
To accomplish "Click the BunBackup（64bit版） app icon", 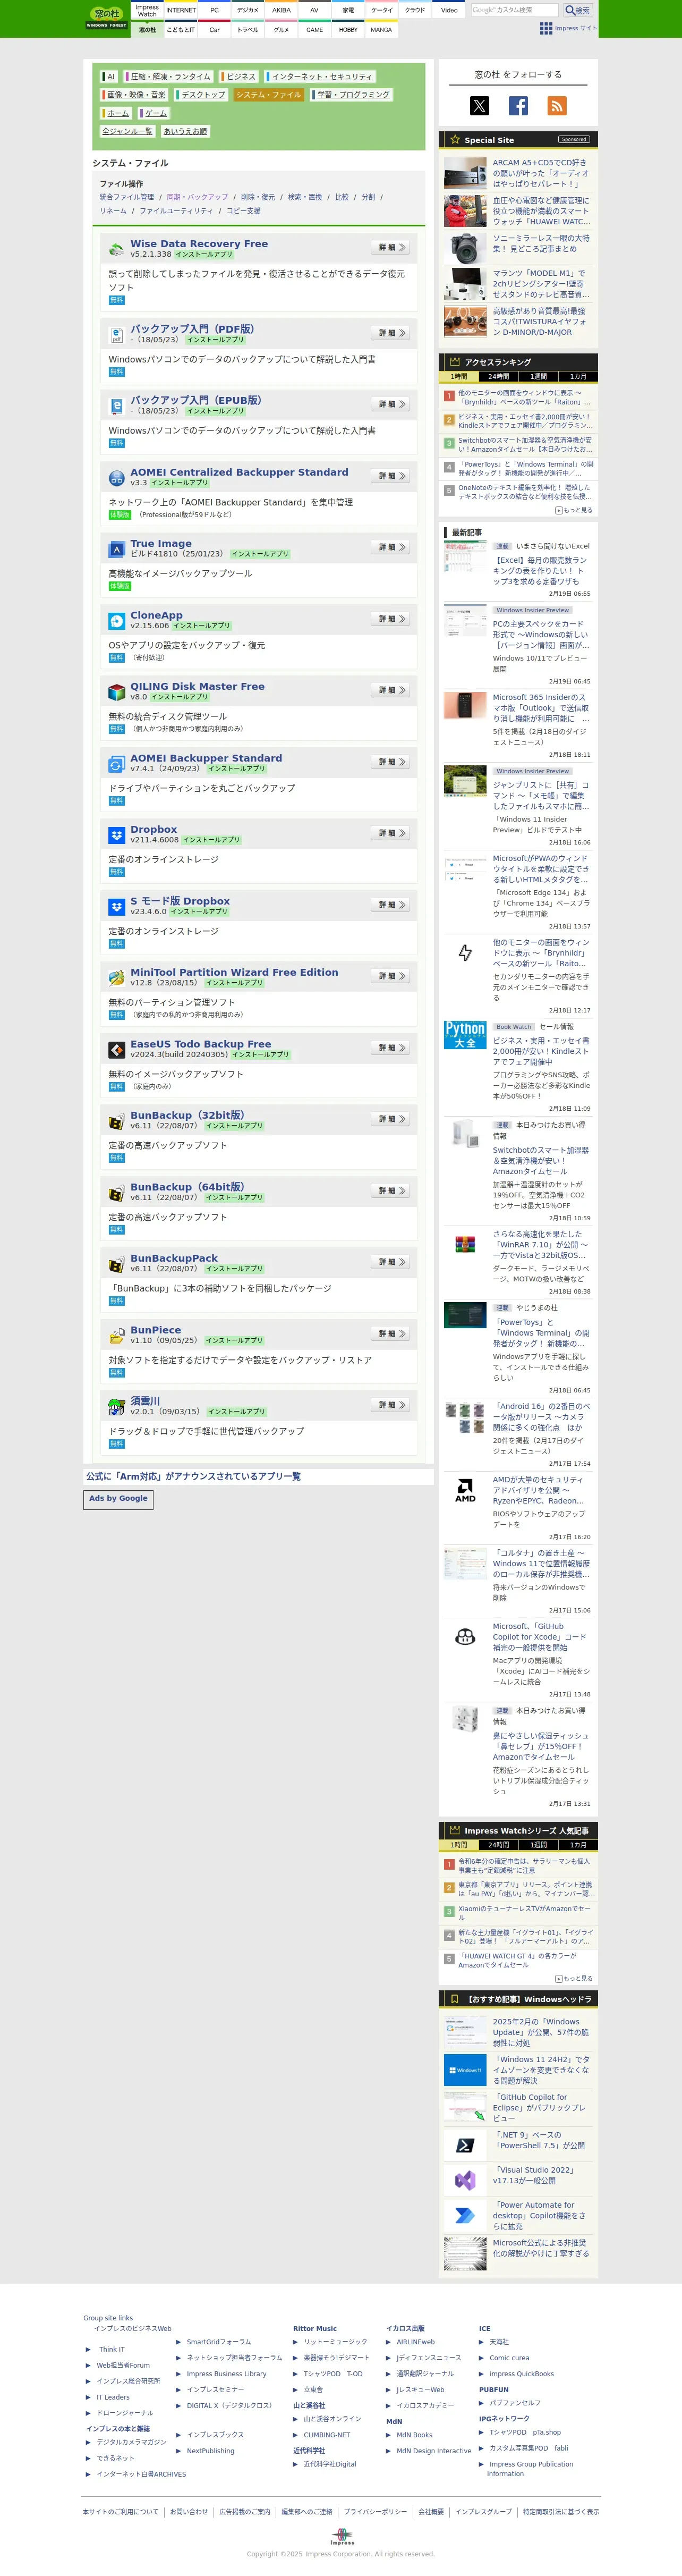I will coord(117,1192).
